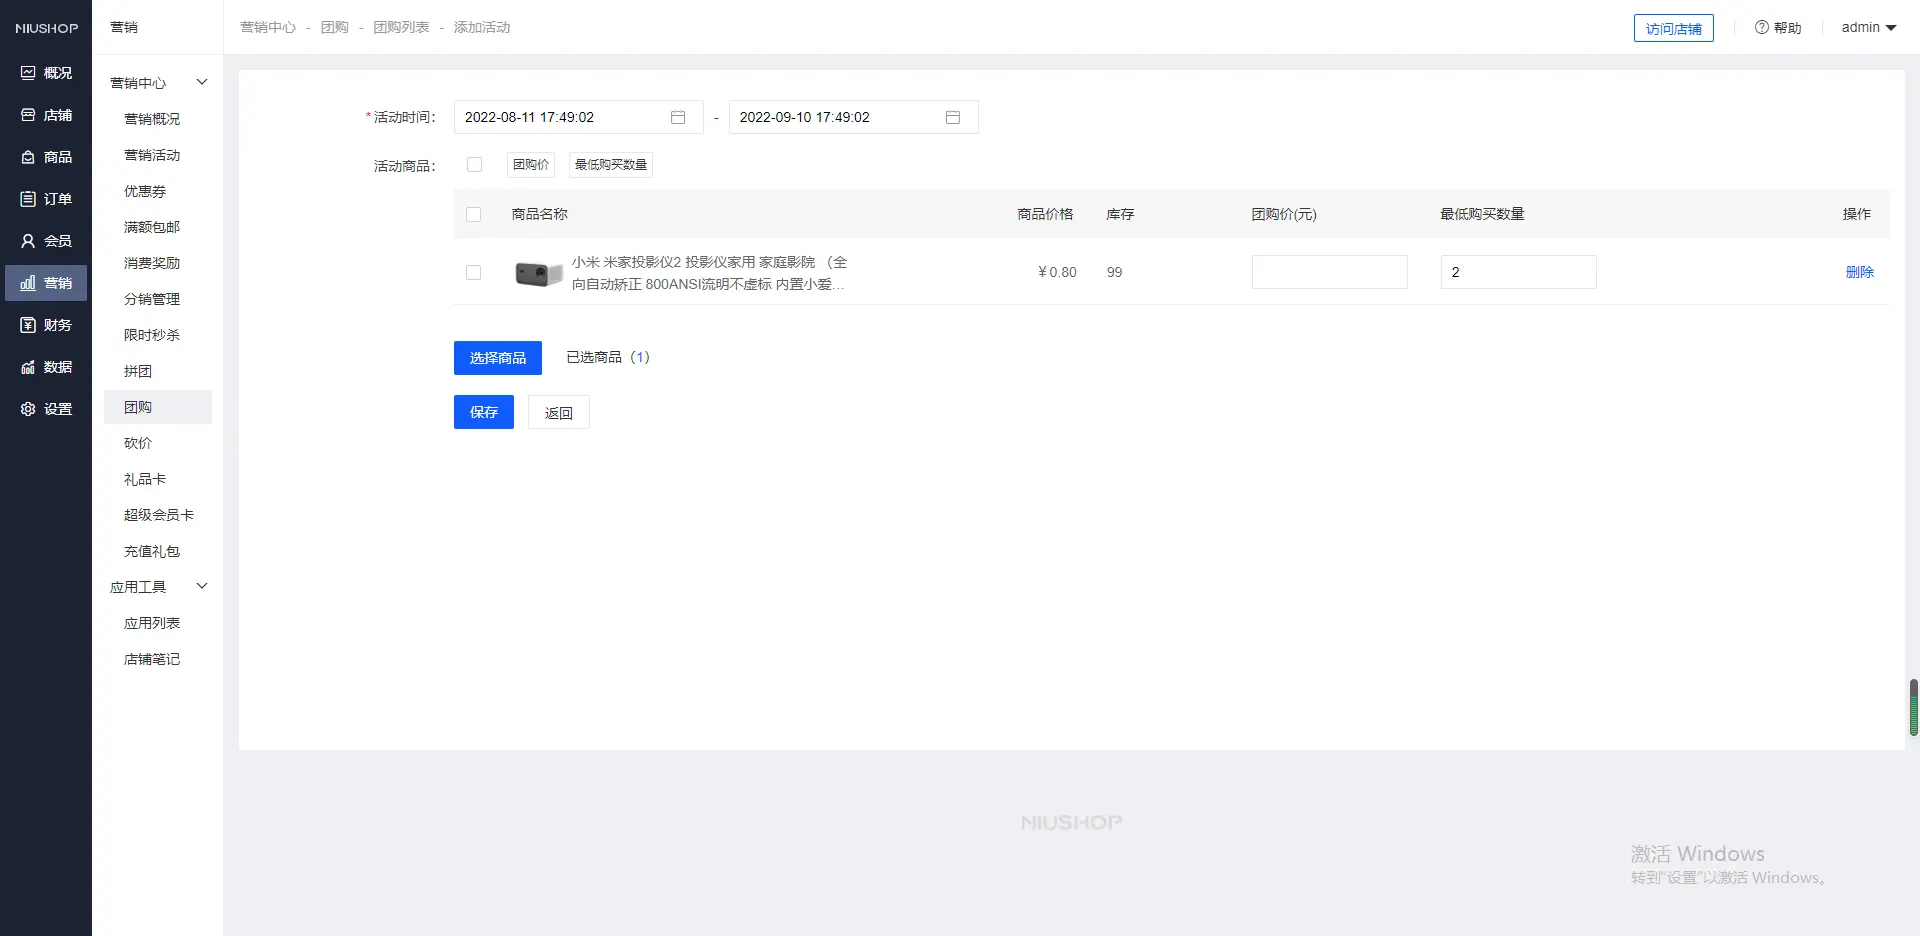Tick the checkbox for 小米 projector row
Image resolution: width=1920 pixels, height=936 pixels.
tap(474, 272)
